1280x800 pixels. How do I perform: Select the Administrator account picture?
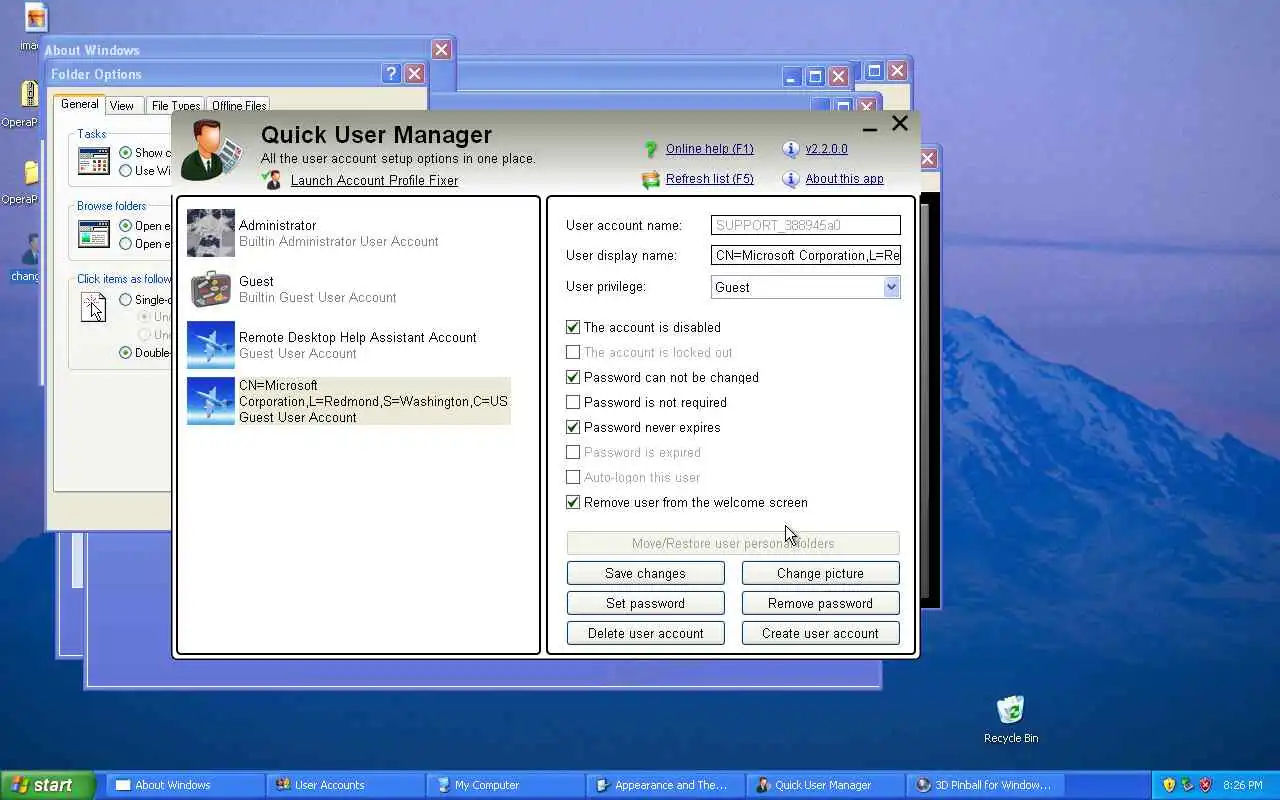pos(211,233)
